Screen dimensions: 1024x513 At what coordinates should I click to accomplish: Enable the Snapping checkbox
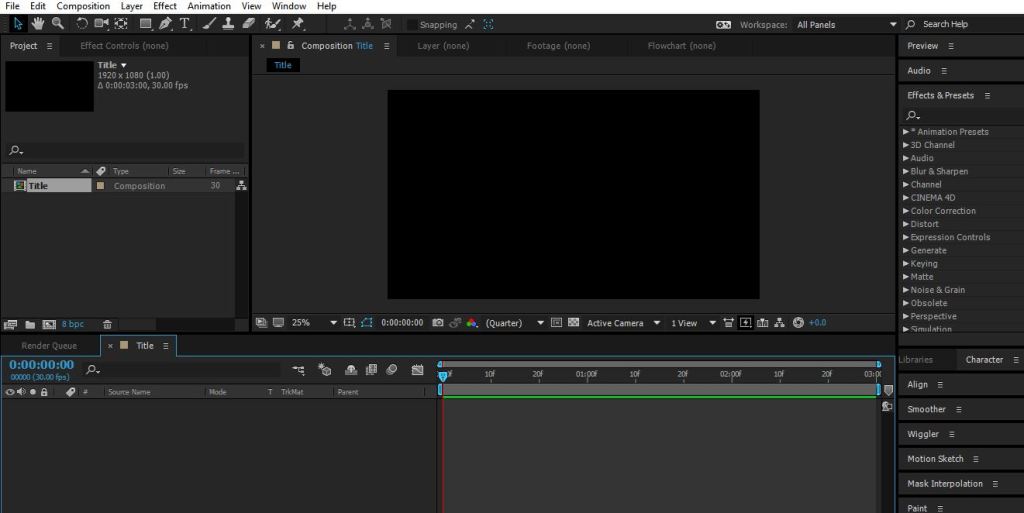pyautogui.click(x=412, y=25)
